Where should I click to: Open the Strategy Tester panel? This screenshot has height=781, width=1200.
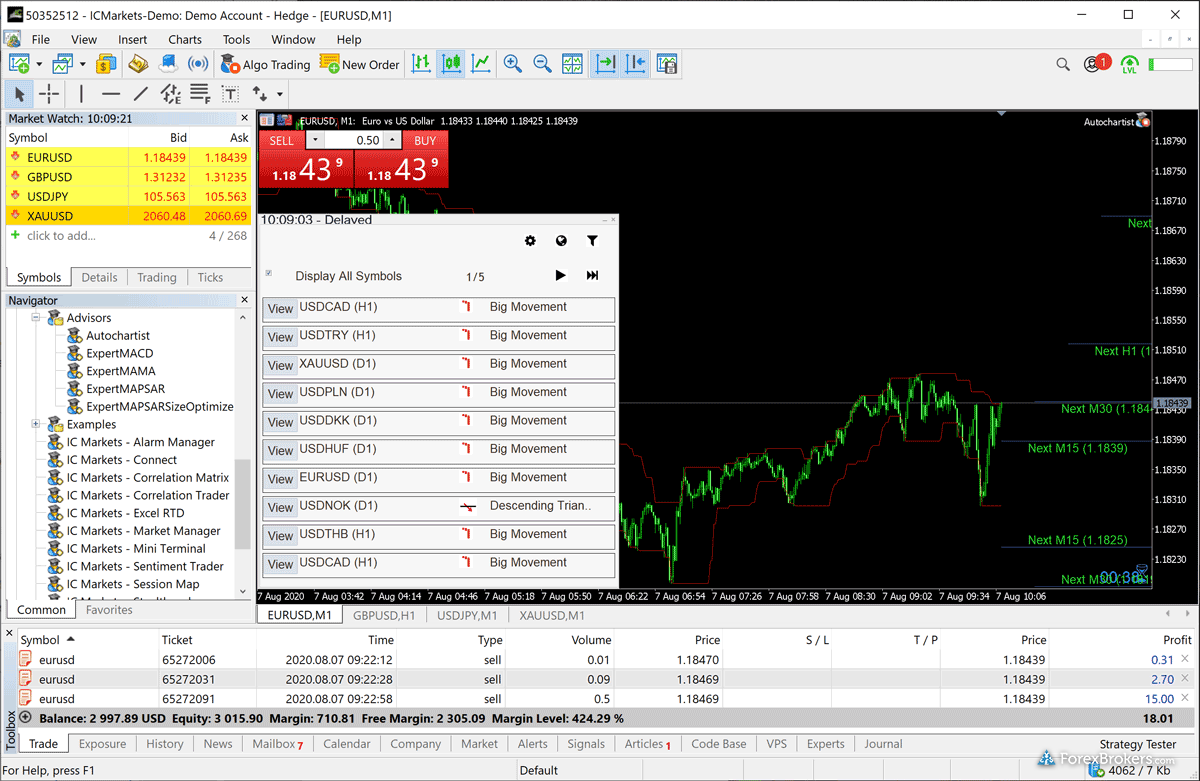tap(1138, 744)
